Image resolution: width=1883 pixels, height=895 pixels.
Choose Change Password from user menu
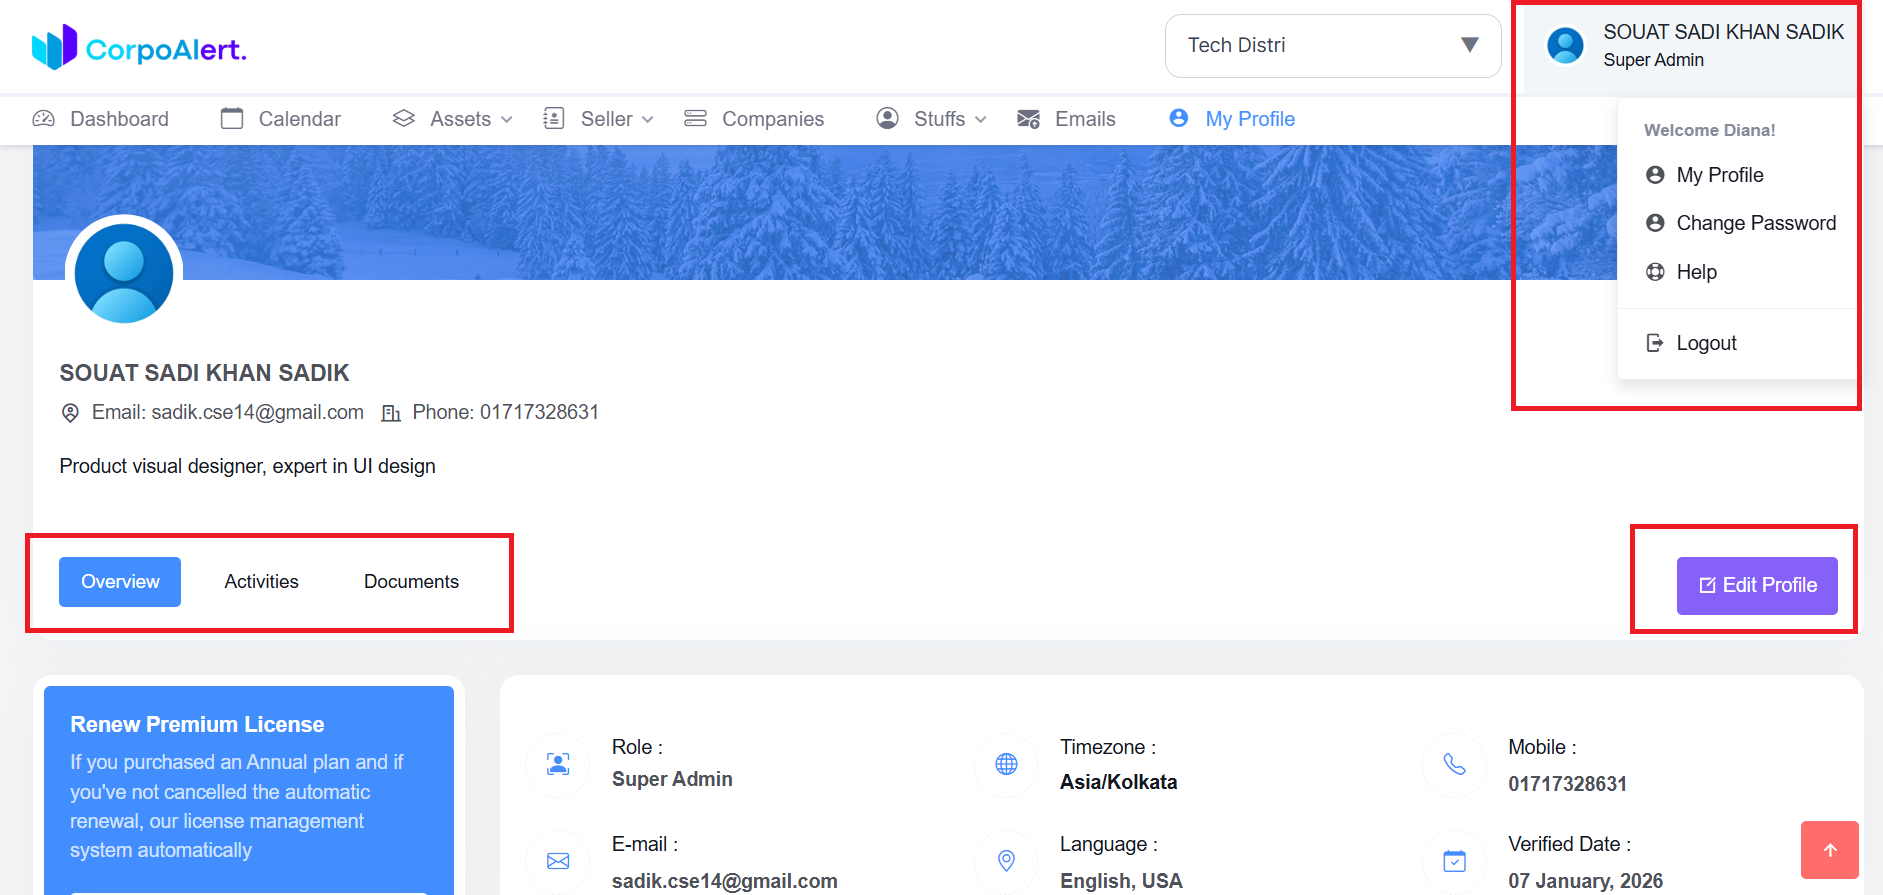tap(1755, 223)
